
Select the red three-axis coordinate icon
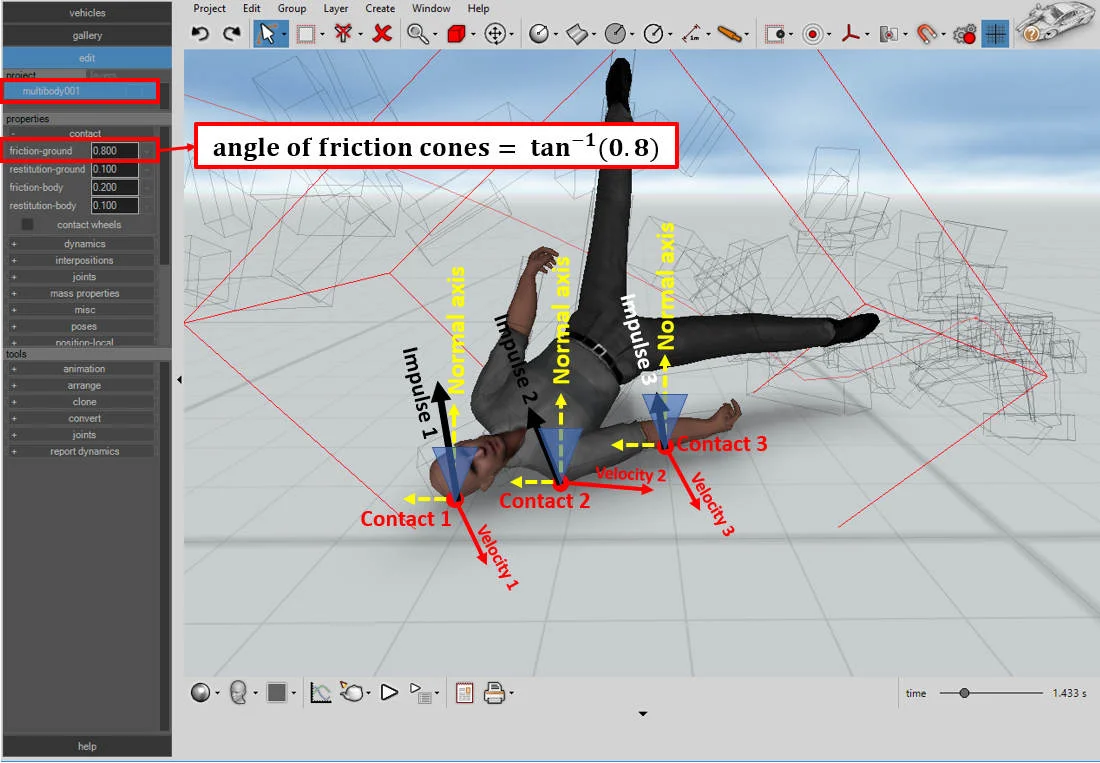tap(850, 34)
